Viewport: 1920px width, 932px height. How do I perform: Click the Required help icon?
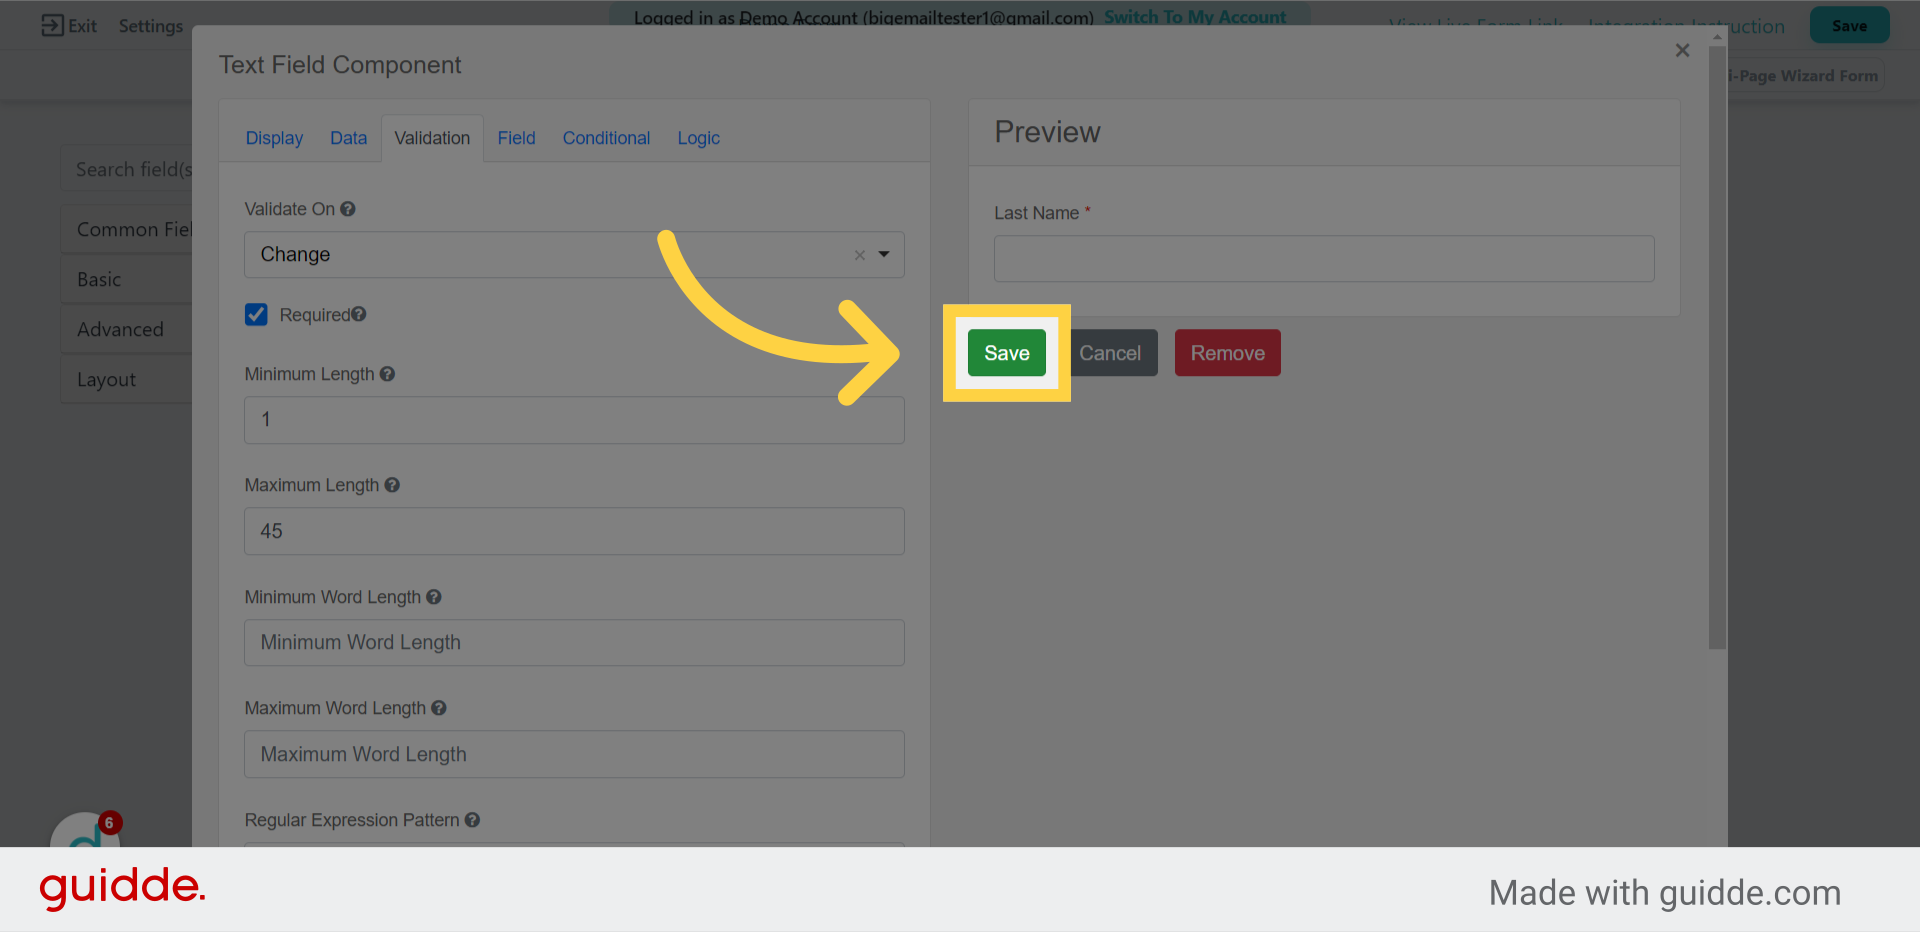point(359,314)
